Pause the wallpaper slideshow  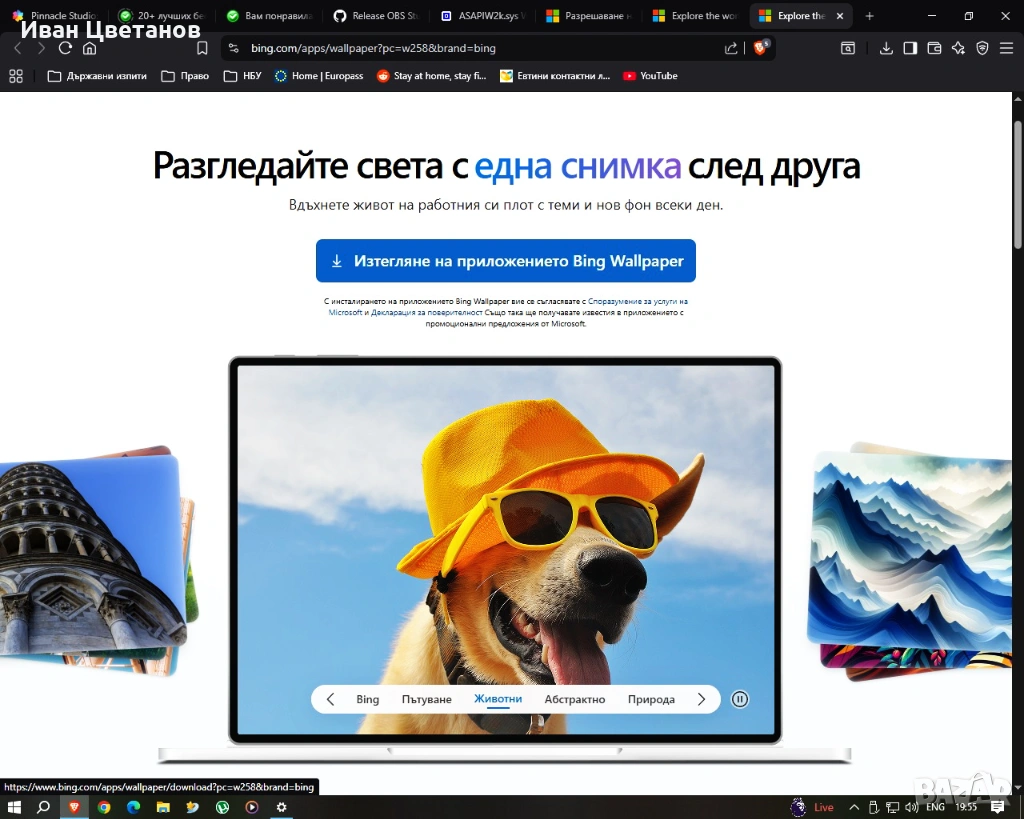739,699
